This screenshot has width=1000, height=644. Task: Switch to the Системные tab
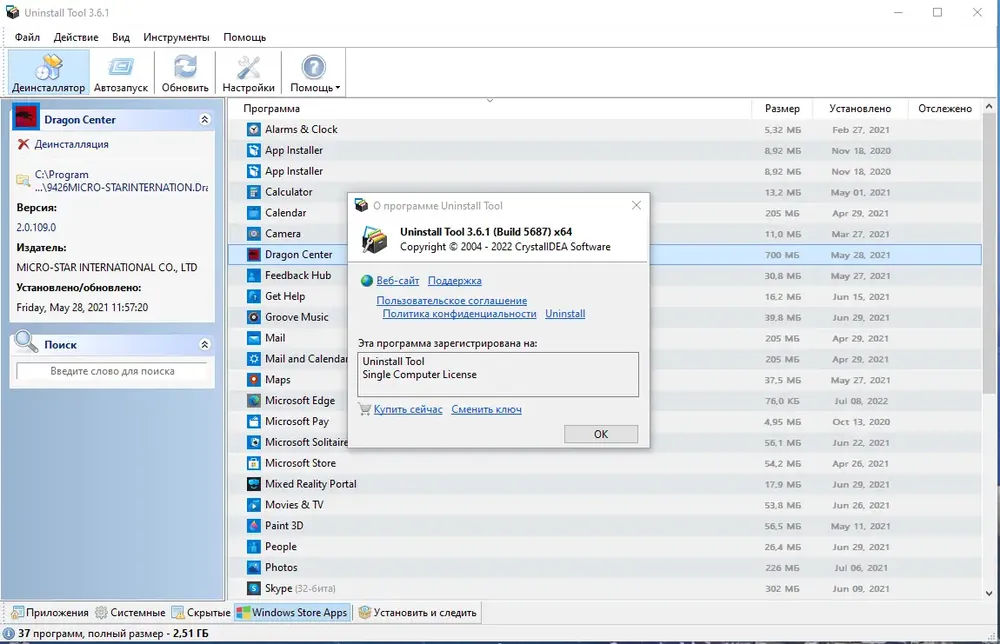(x=130, y=613)
